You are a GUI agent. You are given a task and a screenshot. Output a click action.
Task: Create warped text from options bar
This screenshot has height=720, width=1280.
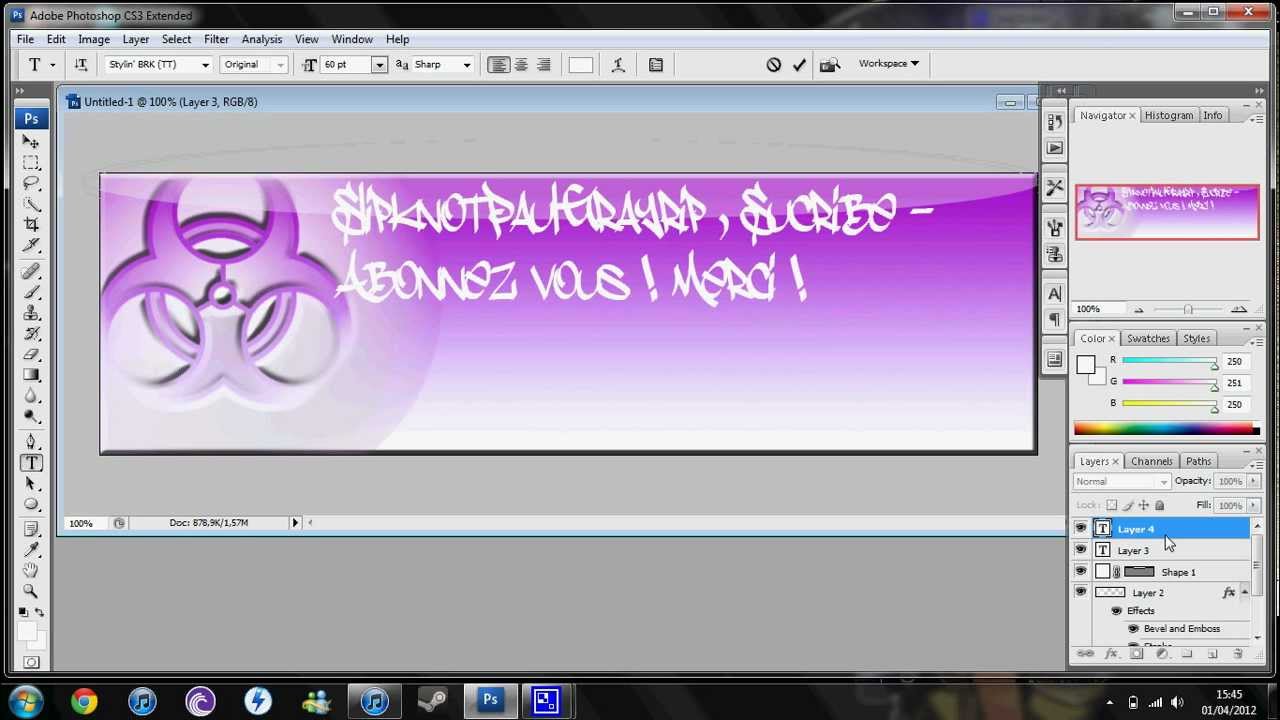tap(618, 65)
